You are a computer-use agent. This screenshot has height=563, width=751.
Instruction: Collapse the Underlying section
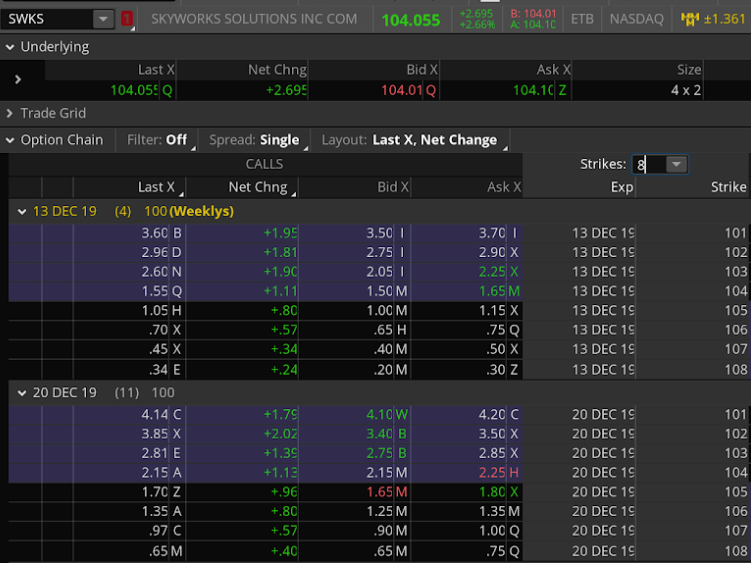(10, 47)
